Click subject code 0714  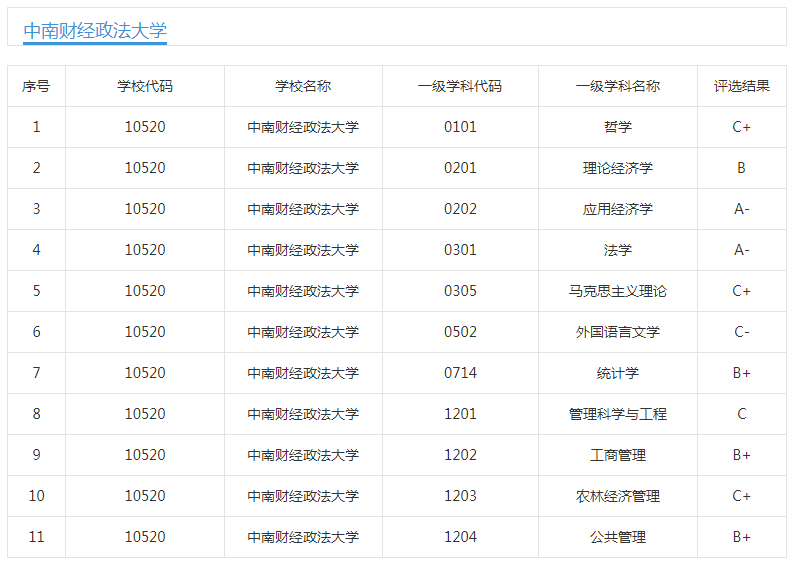(x=460, y=373)
